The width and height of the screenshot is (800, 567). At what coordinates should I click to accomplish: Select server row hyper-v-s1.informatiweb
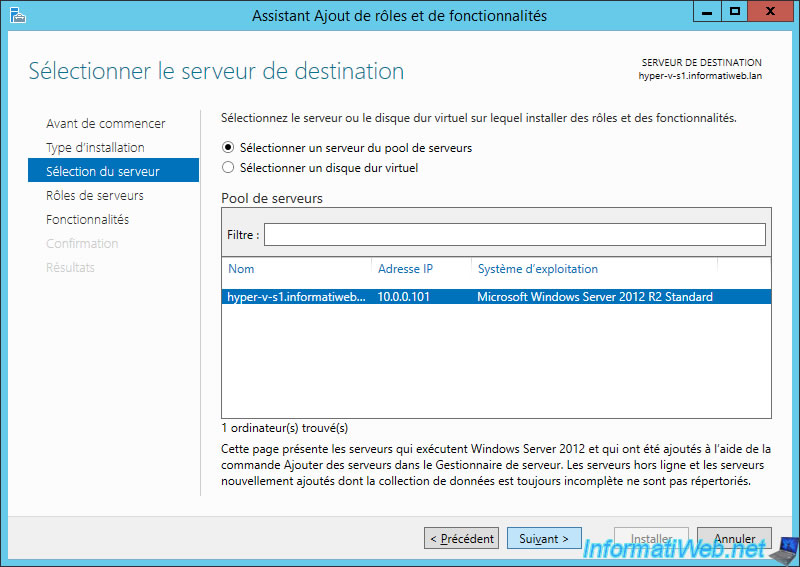496,297
